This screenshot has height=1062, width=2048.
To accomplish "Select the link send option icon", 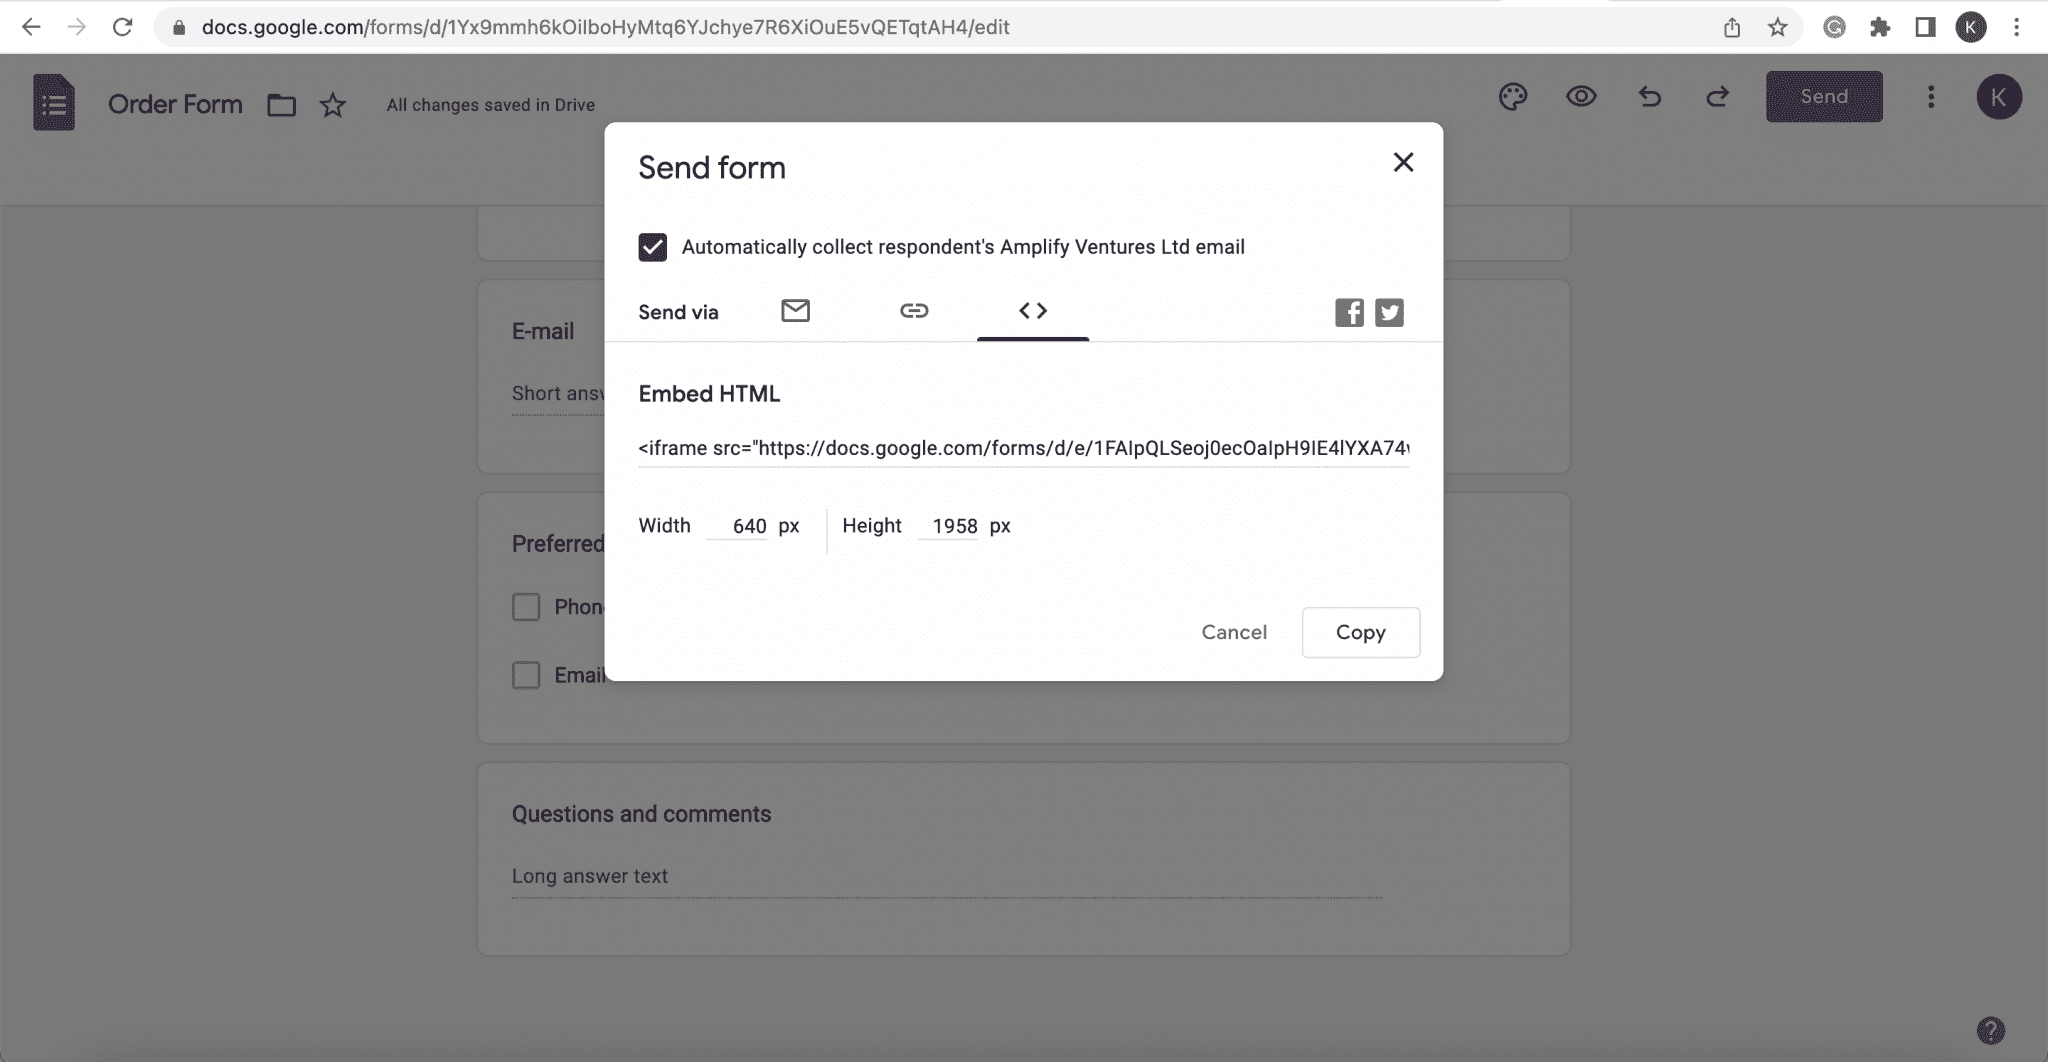I will pyautogui.click(x=914, y=311).
